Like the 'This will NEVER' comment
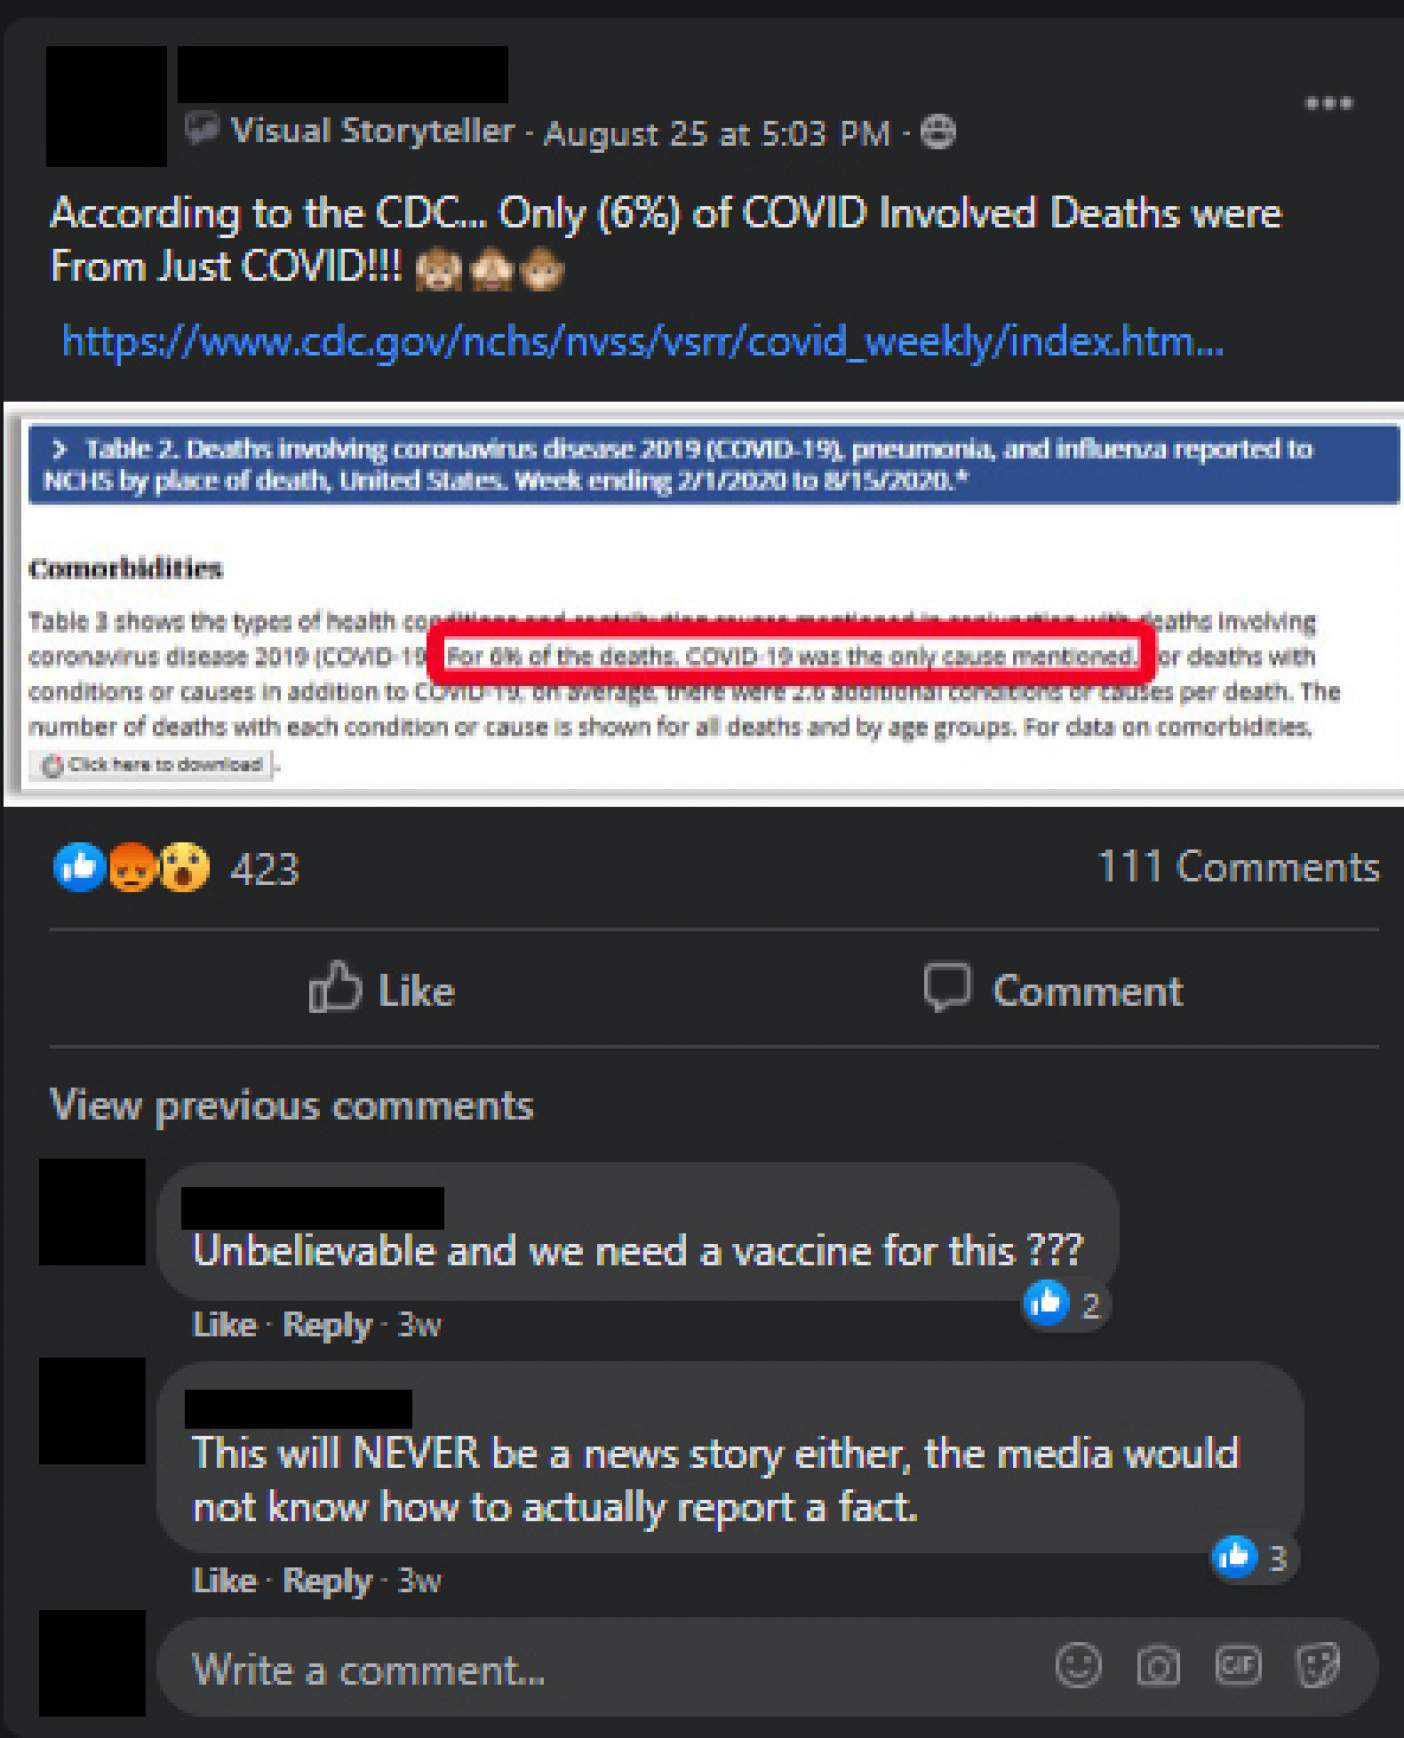 [224, 1581]
